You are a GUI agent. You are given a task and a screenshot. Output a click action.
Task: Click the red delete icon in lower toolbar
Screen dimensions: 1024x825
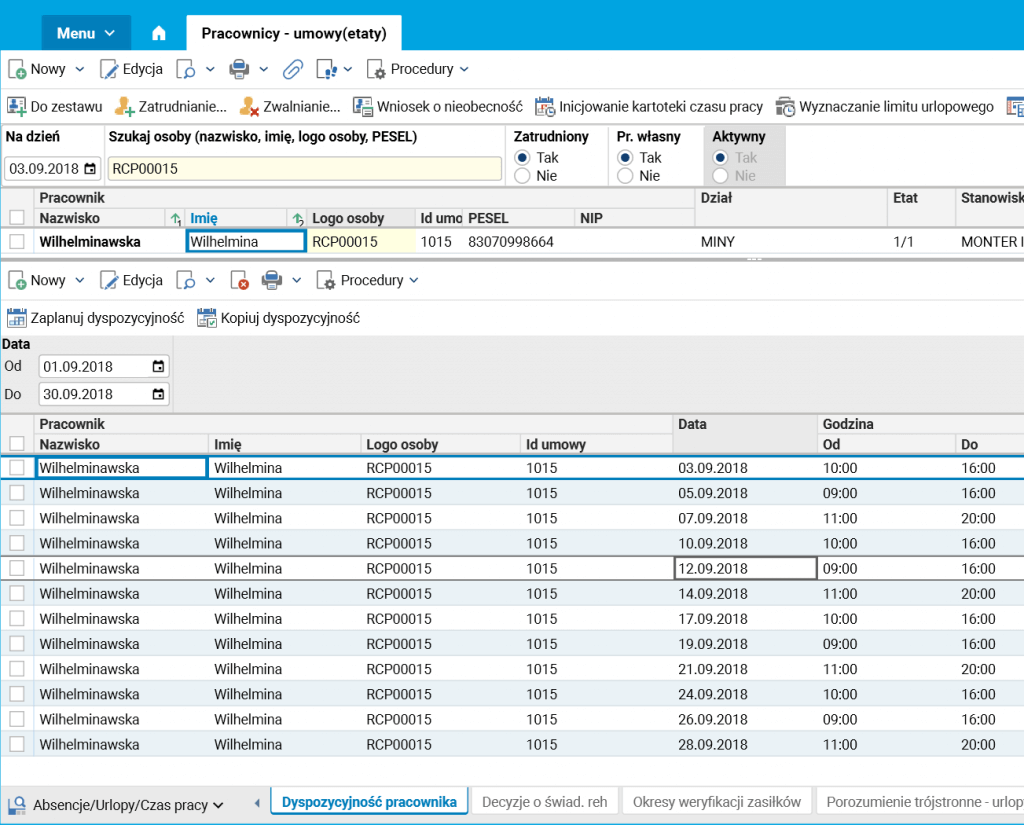239,281
